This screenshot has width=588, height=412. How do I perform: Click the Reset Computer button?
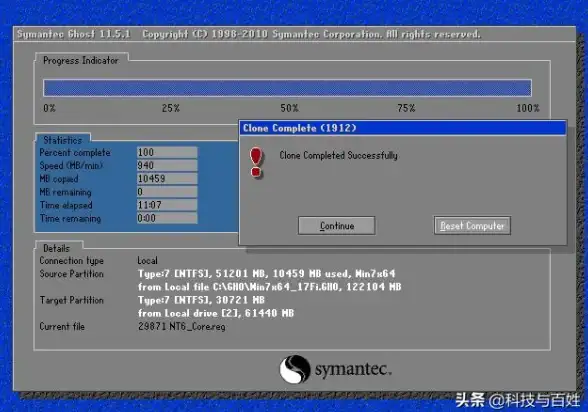(472, 226)
